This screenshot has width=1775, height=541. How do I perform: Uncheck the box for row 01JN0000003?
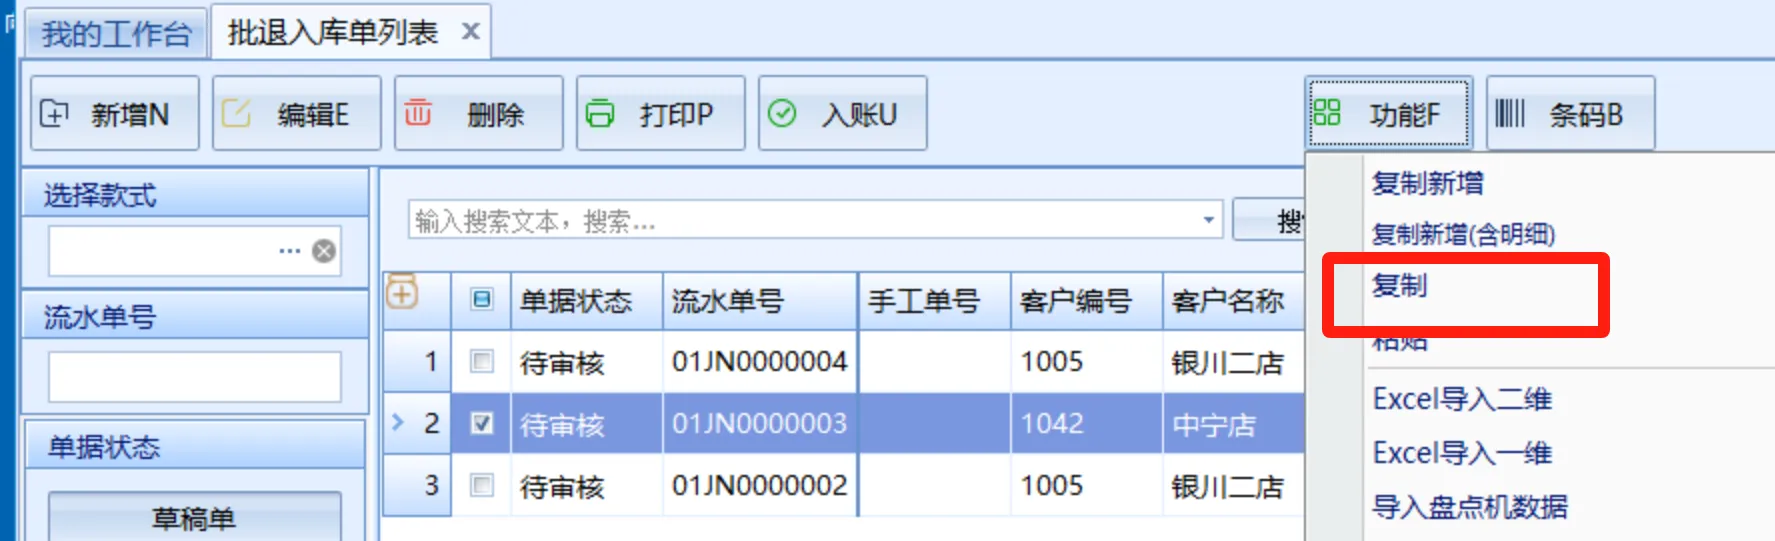482,423
